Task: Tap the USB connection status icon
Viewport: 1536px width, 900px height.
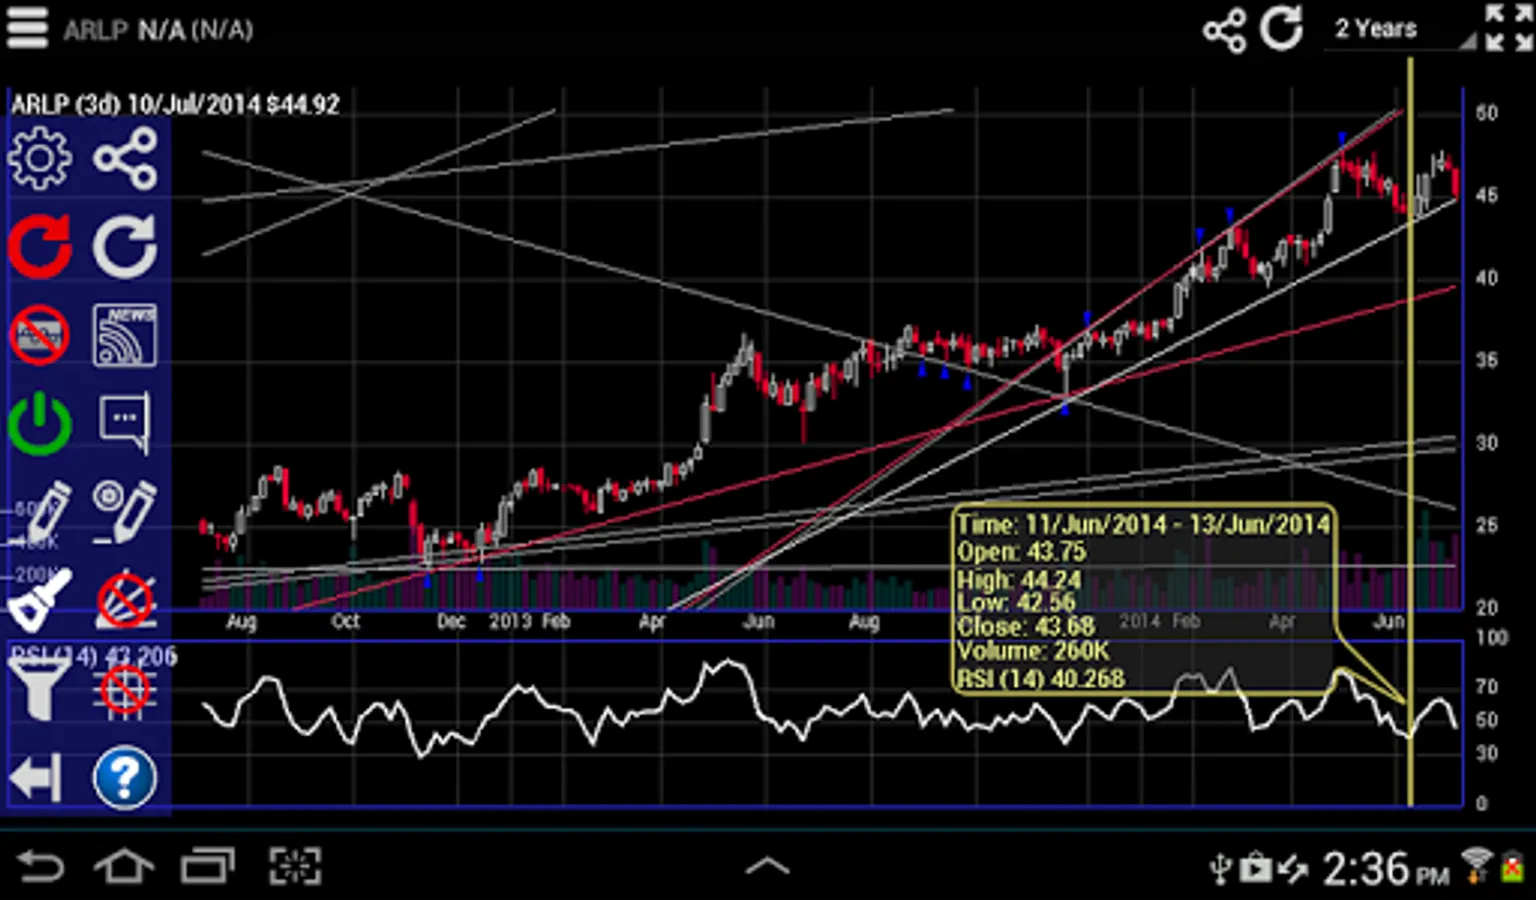Action: [1220, 868]
